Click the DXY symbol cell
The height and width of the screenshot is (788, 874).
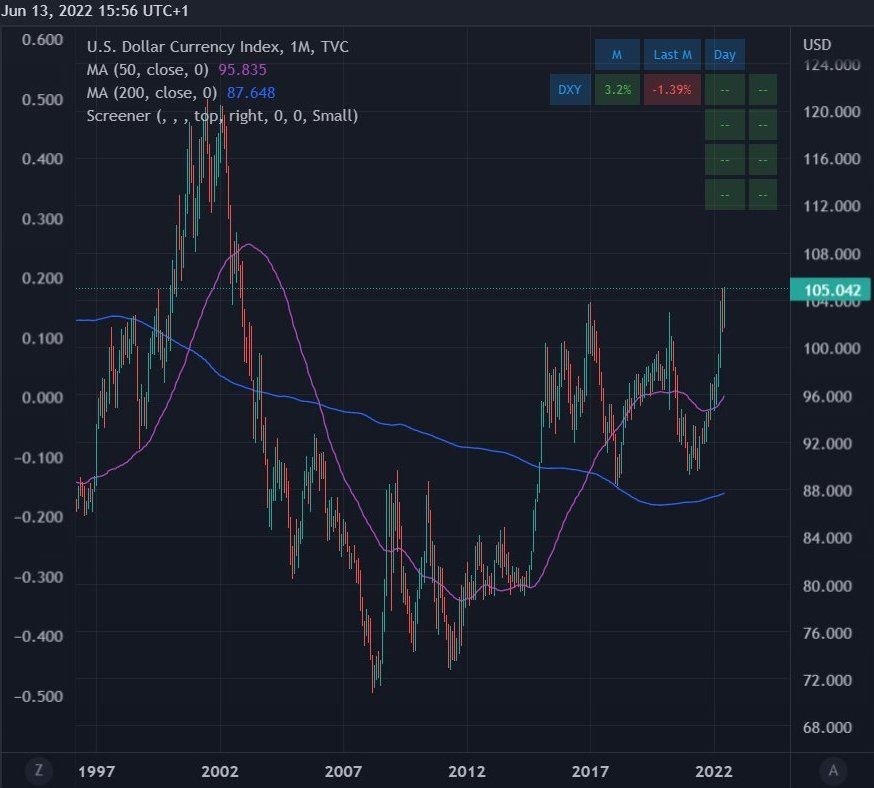(569, 90)
